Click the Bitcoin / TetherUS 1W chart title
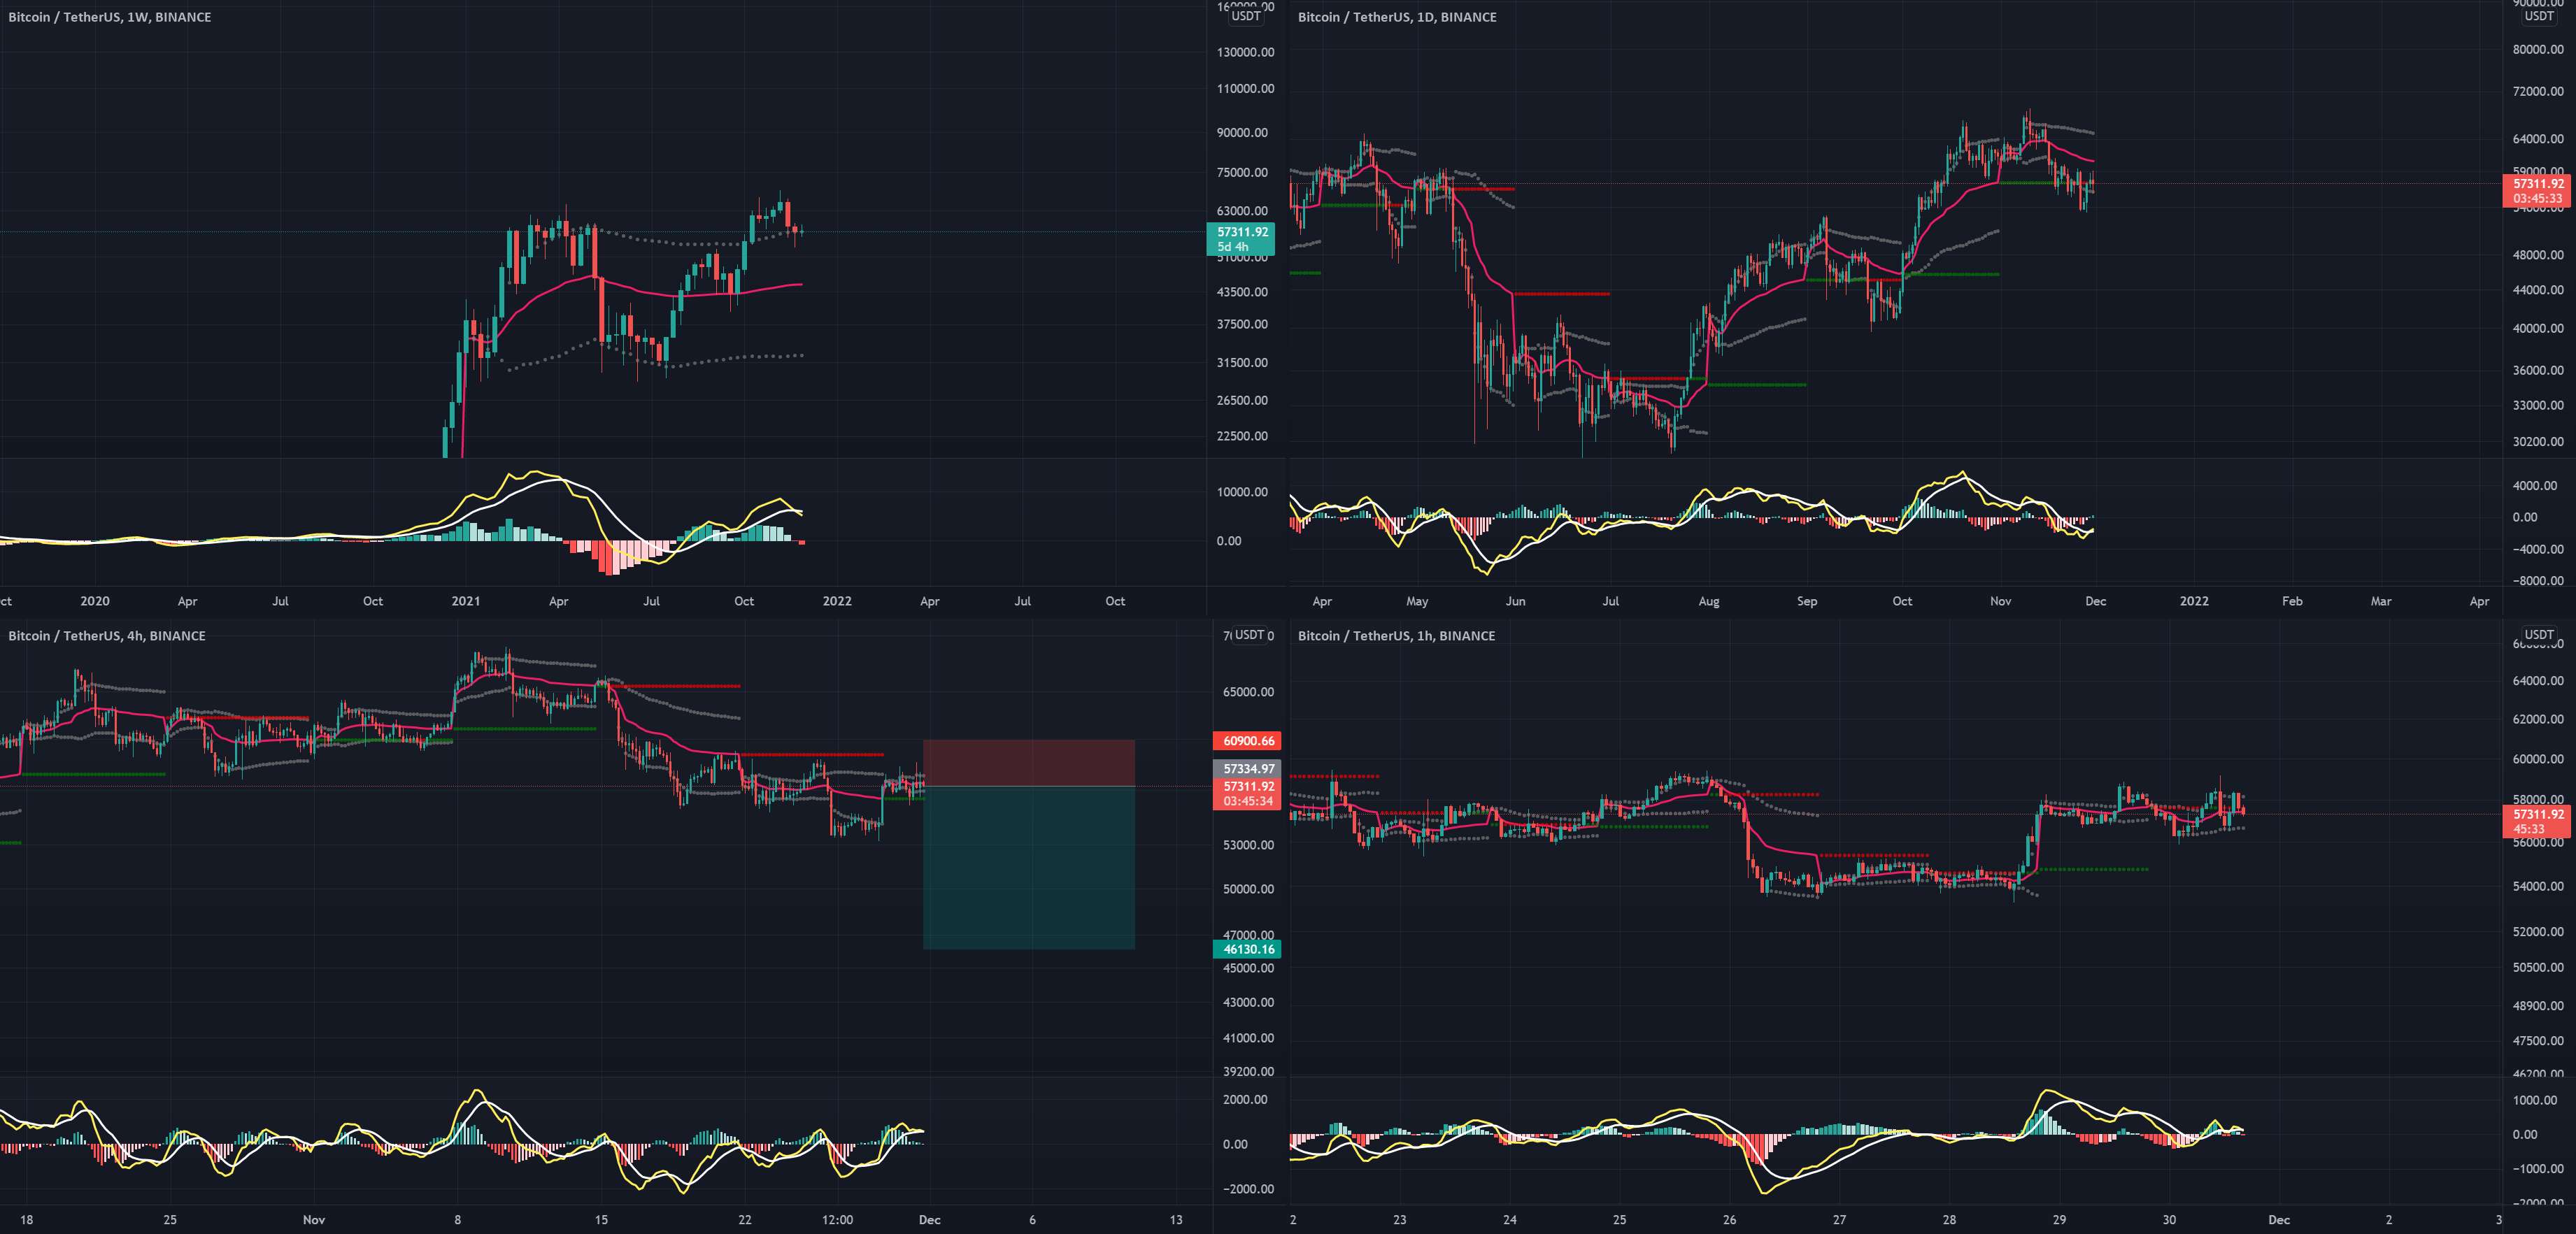This screenshot has height=1234, width=2576. [x=110, y=17]
